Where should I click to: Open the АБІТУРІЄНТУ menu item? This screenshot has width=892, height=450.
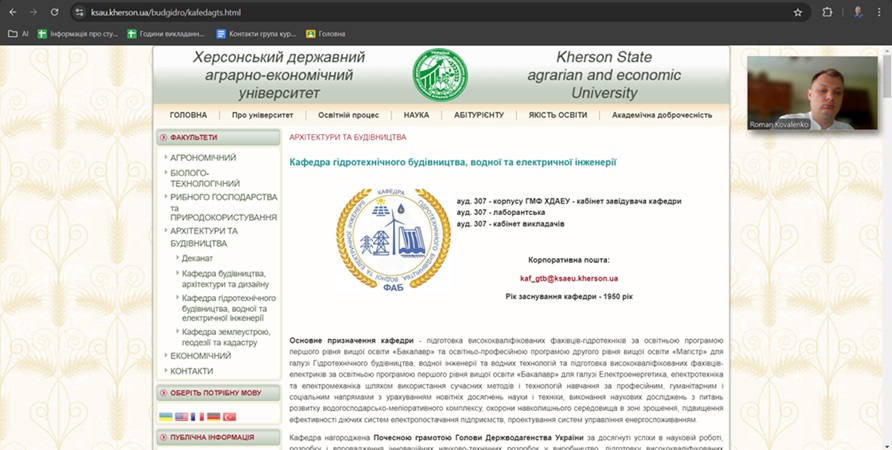[479, 115]
